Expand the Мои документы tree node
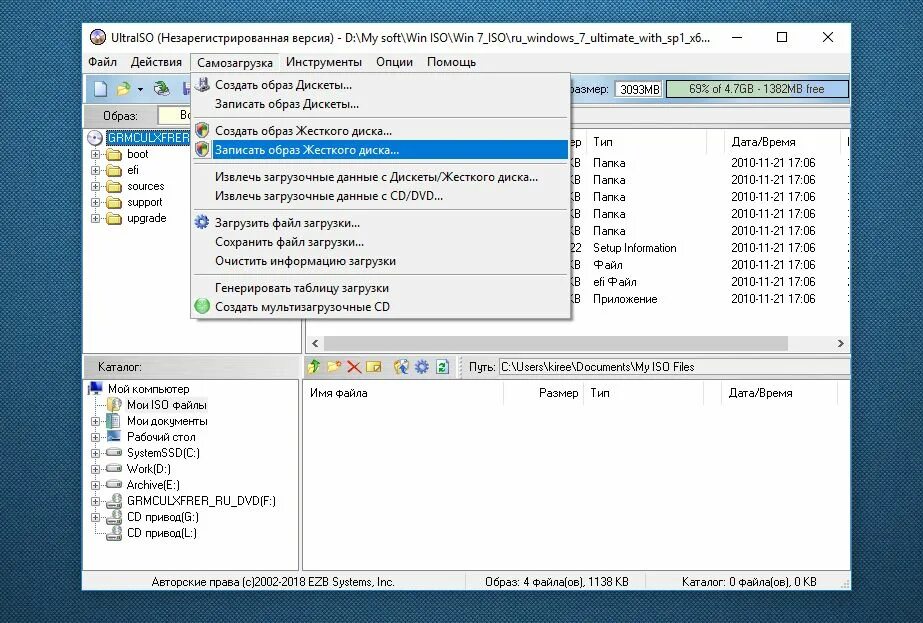The image size is (923, 623). click(x=95, y=421)
